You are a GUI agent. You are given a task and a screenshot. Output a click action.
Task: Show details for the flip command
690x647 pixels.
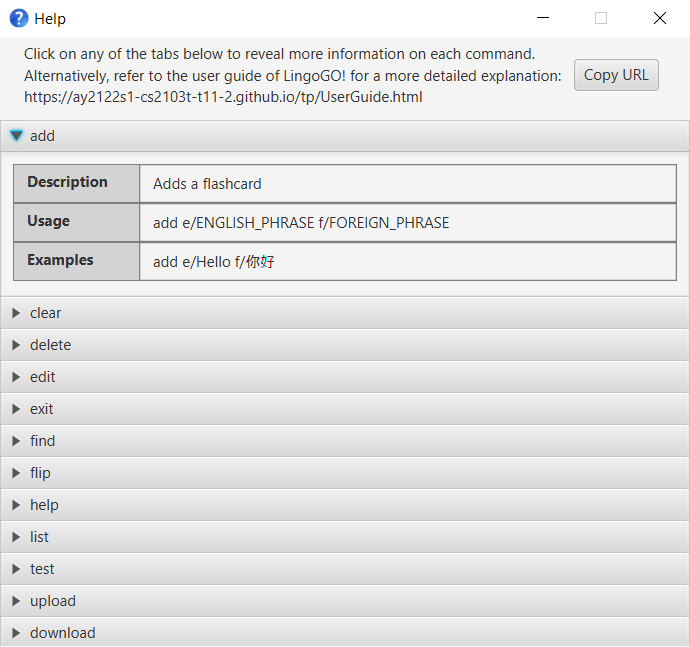click(40, 473)
